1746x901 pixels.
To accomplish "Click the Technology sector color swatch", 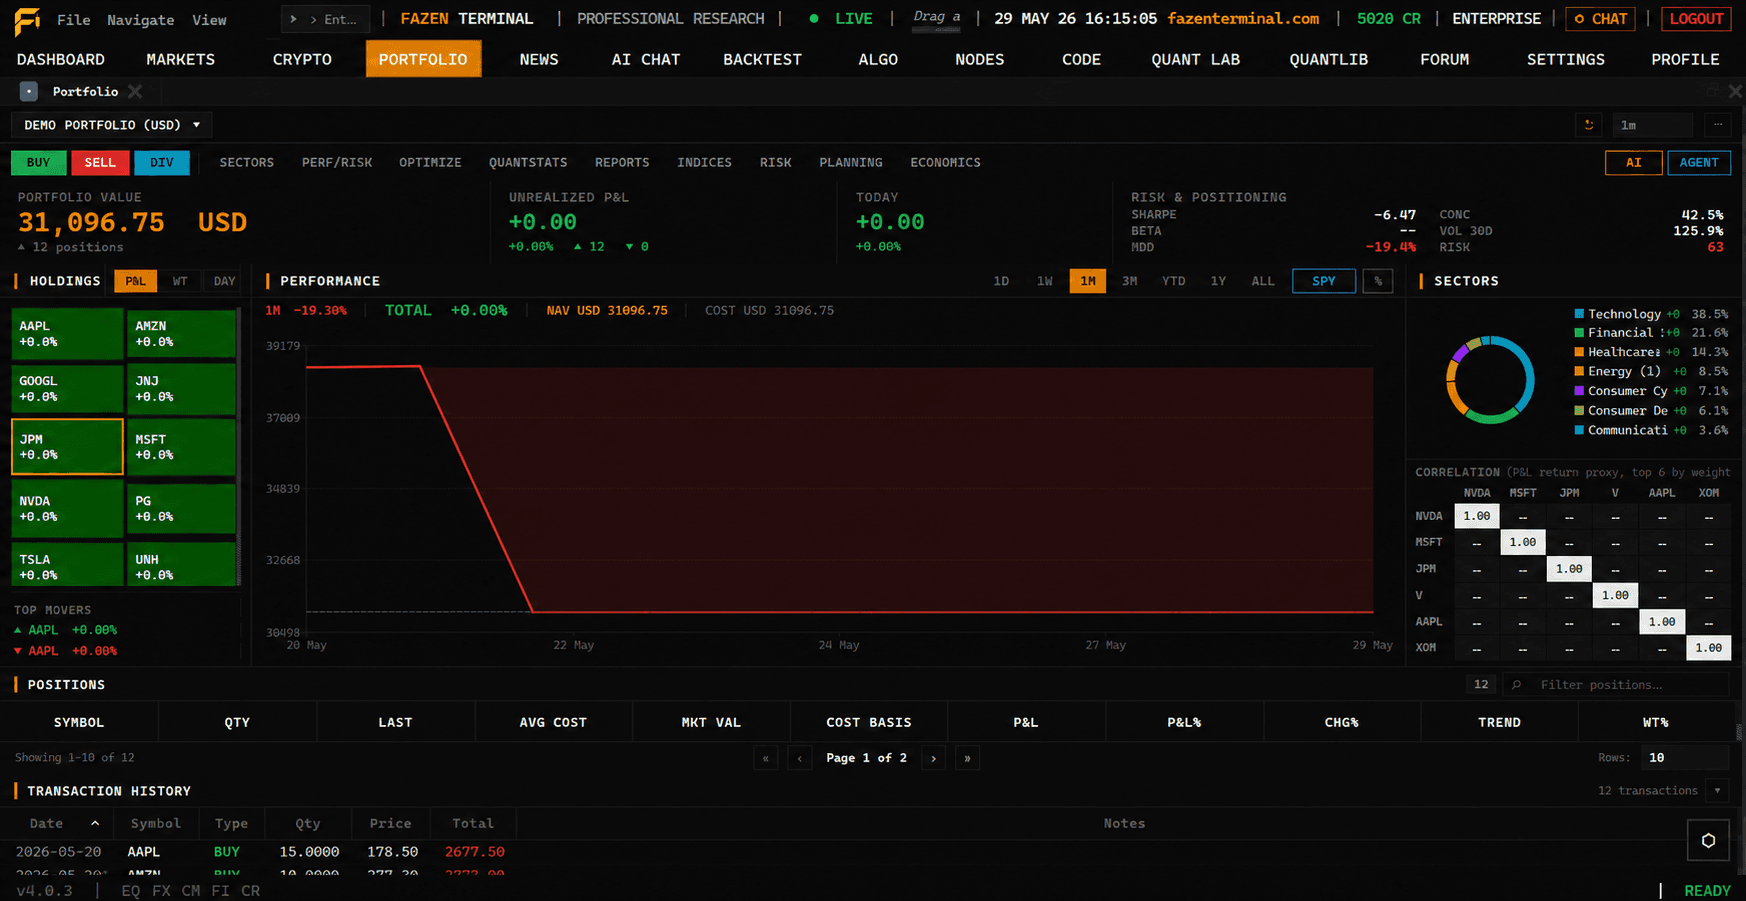I will click(1579, 314).
